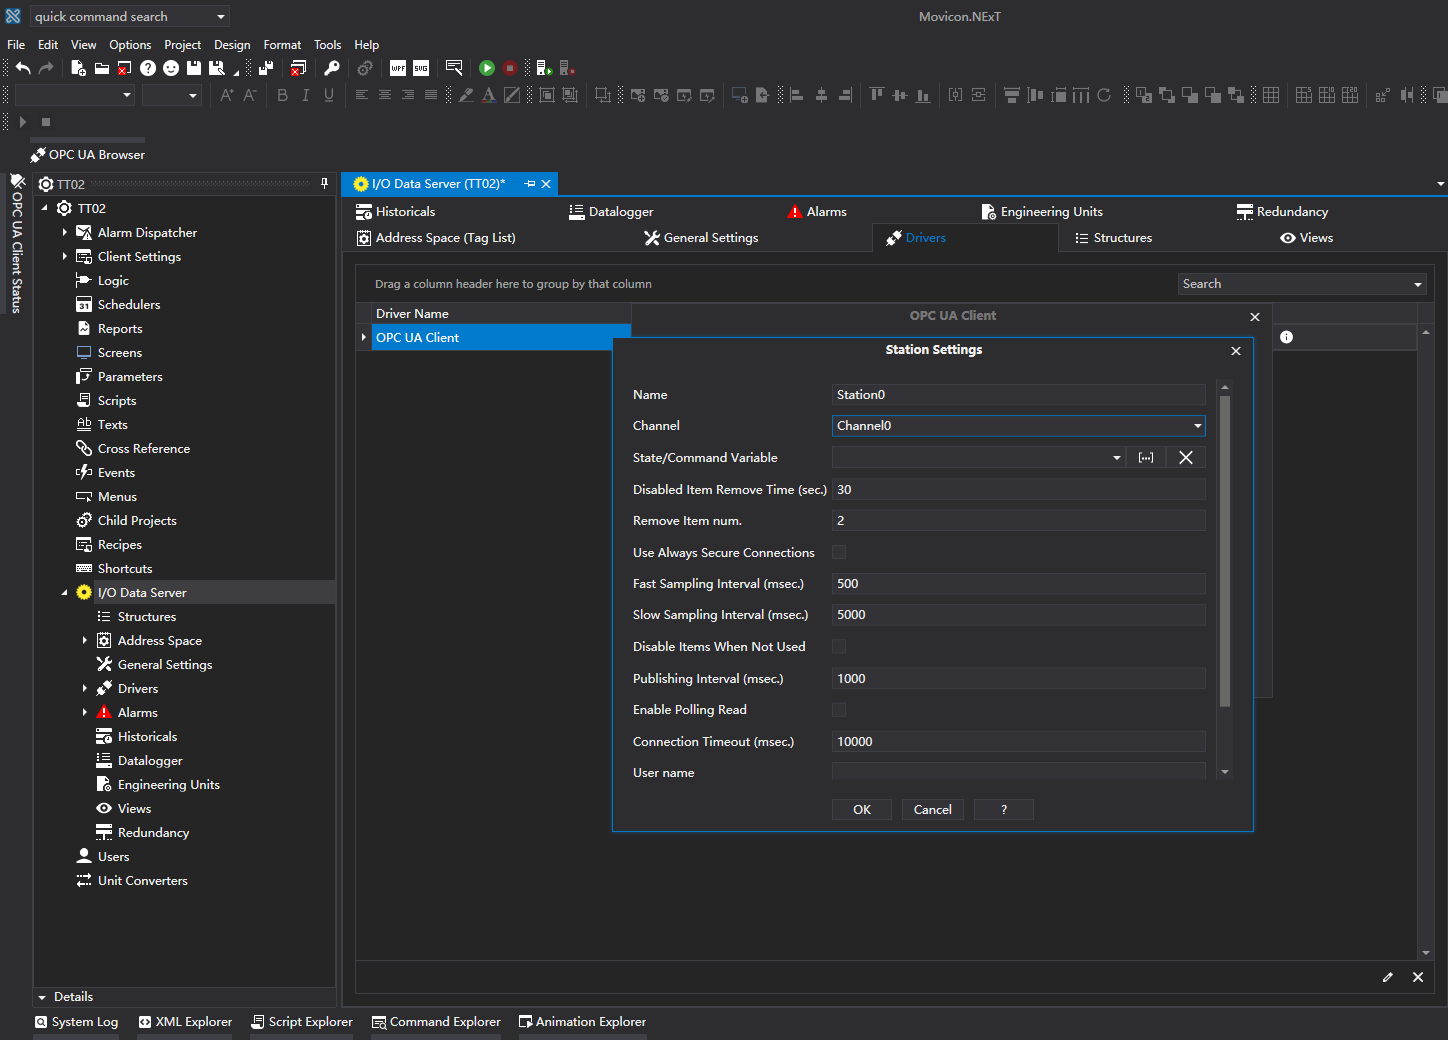
Task: Click the delete X icon at bottom right
Action: click(1418, 977)
